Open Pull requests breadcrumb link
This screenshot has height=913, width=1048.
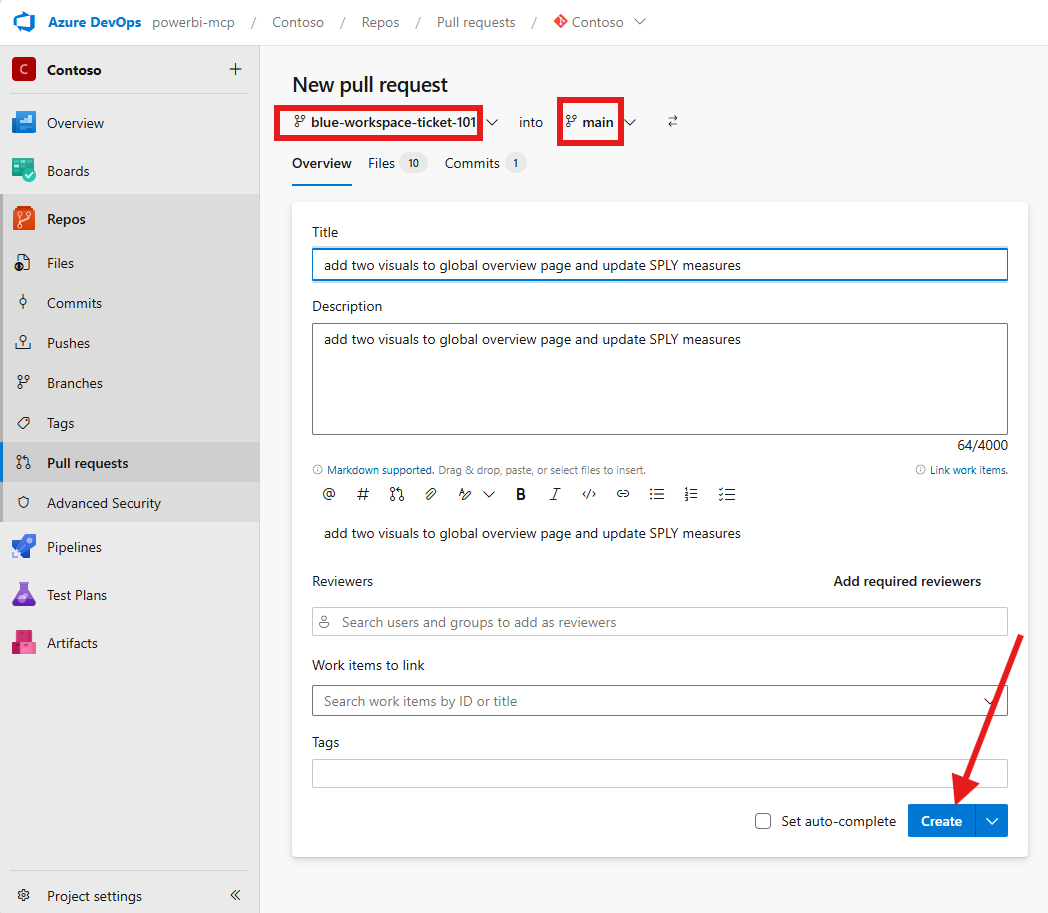pos(476,23)
